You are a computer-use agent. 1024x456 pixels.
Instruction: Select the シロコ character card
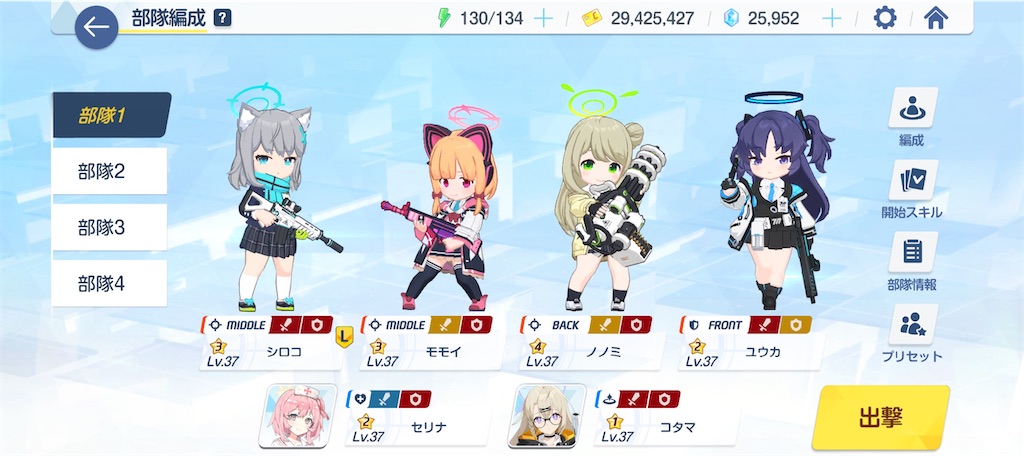point(270,343)
